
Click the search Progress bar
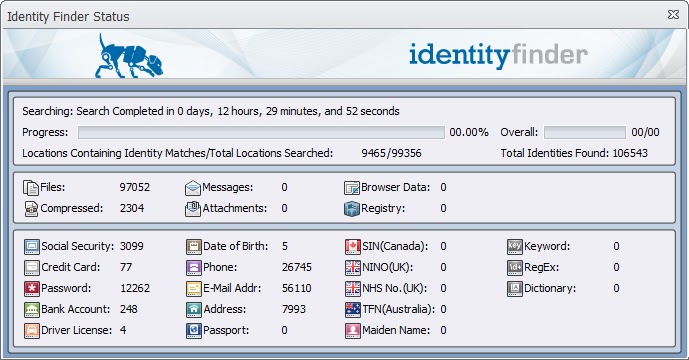(261, 132)
